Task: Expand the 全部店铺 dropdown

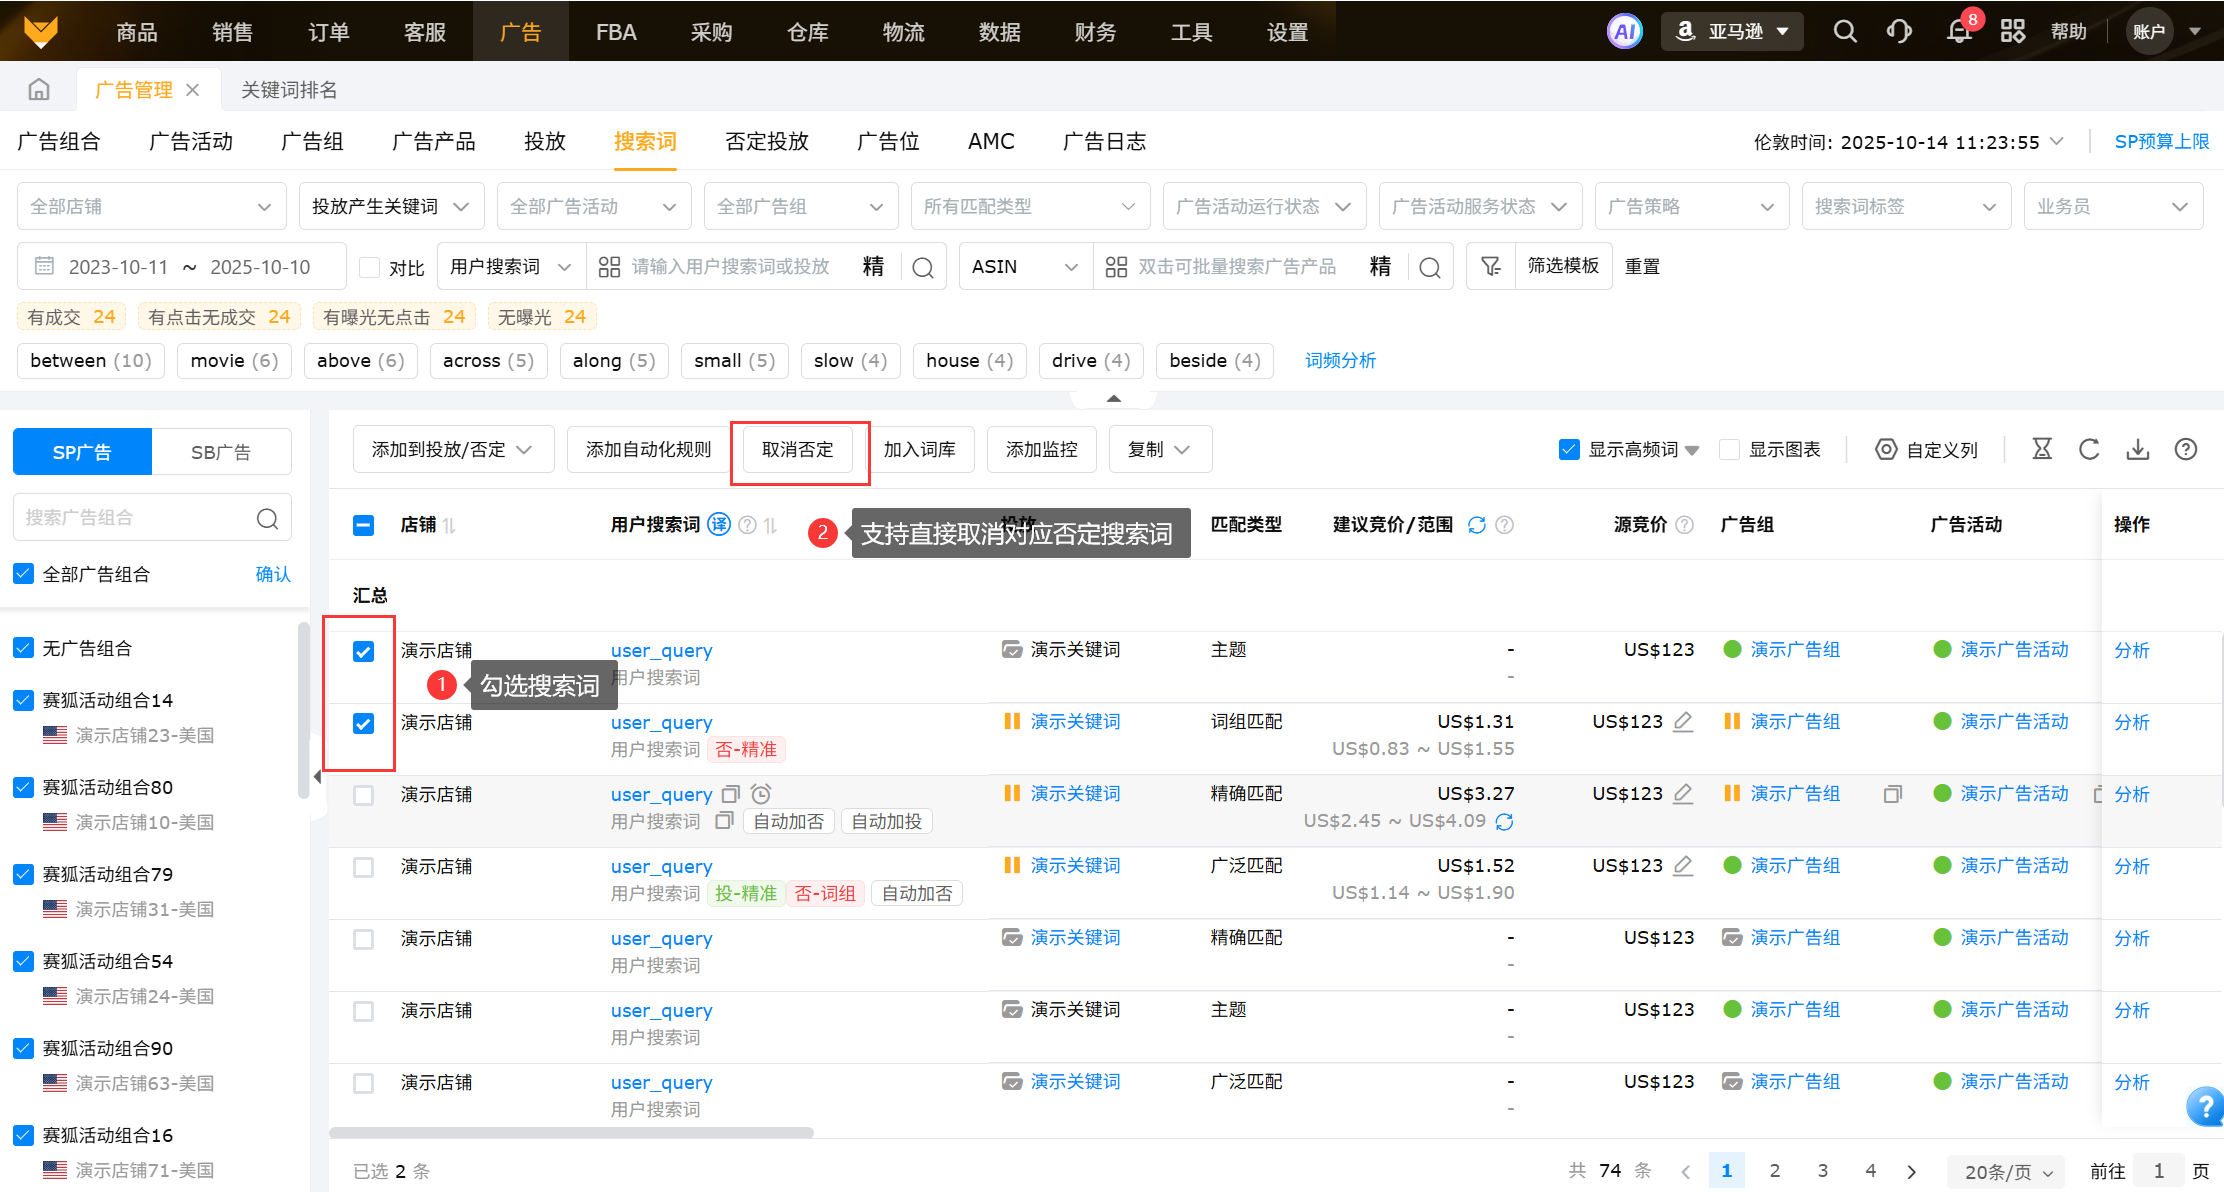Action: [x=151, y=207]
